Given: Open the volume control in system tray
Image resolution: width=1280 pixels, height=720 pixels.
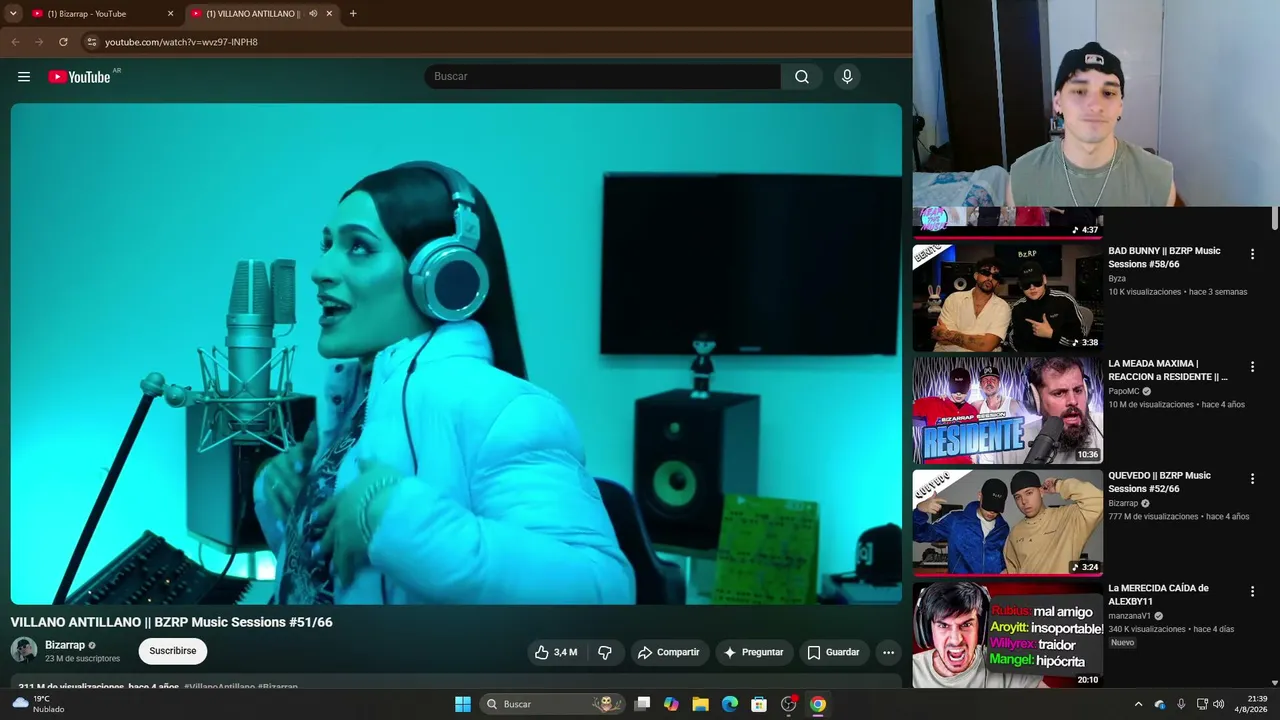Looking at the screenshot, I should [1218, 704].
